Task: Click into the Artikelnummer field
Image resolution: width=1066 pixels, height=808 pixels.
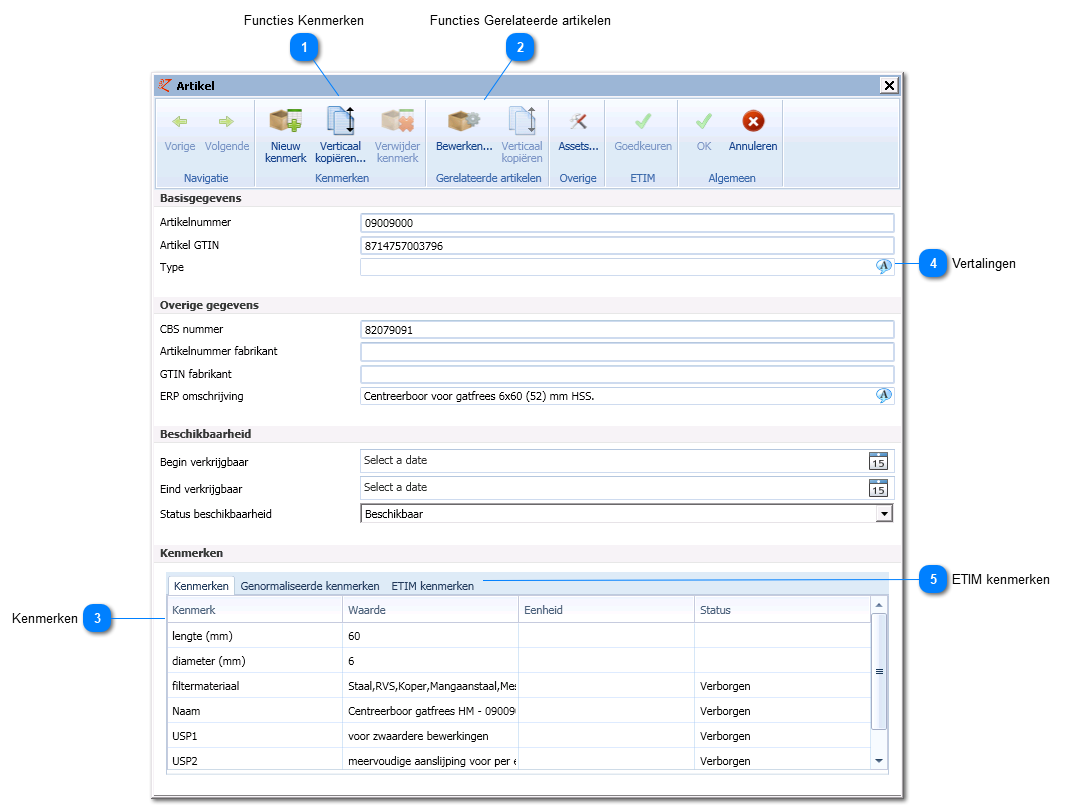Action: point(627,223)
